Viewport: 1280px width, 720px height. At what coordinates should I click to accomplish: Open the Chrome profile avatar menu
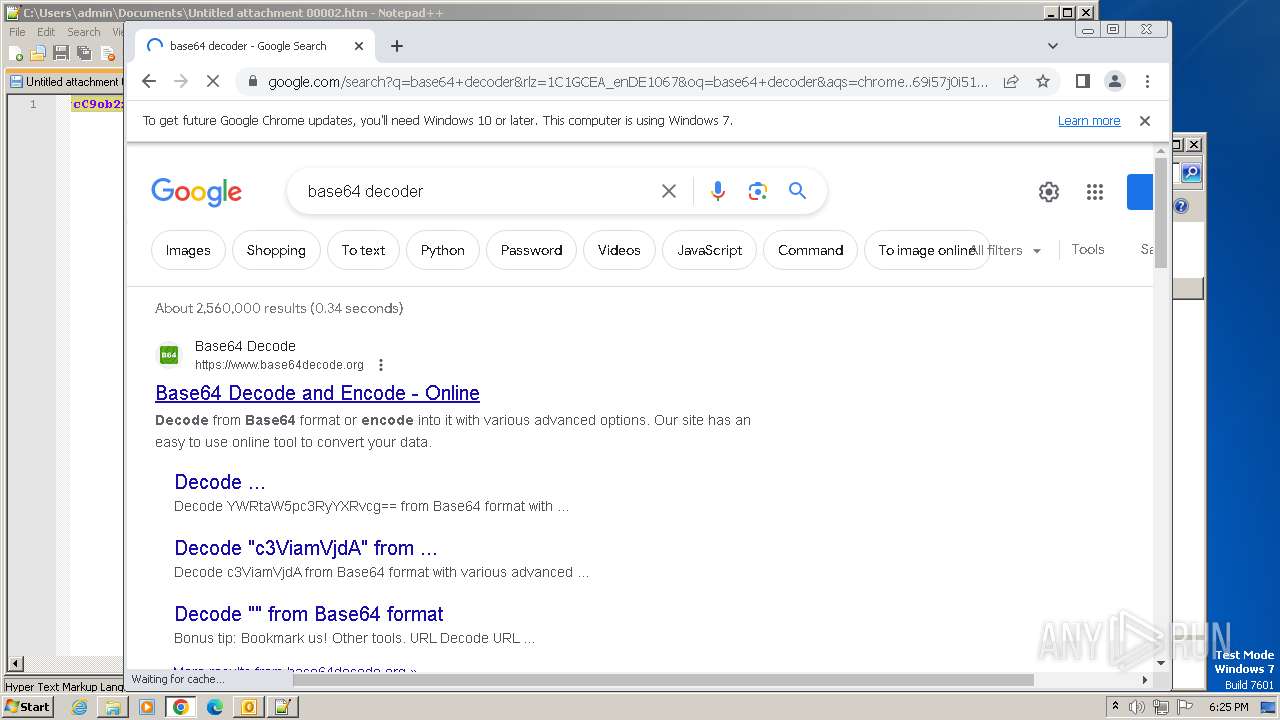click(1114, 81)
